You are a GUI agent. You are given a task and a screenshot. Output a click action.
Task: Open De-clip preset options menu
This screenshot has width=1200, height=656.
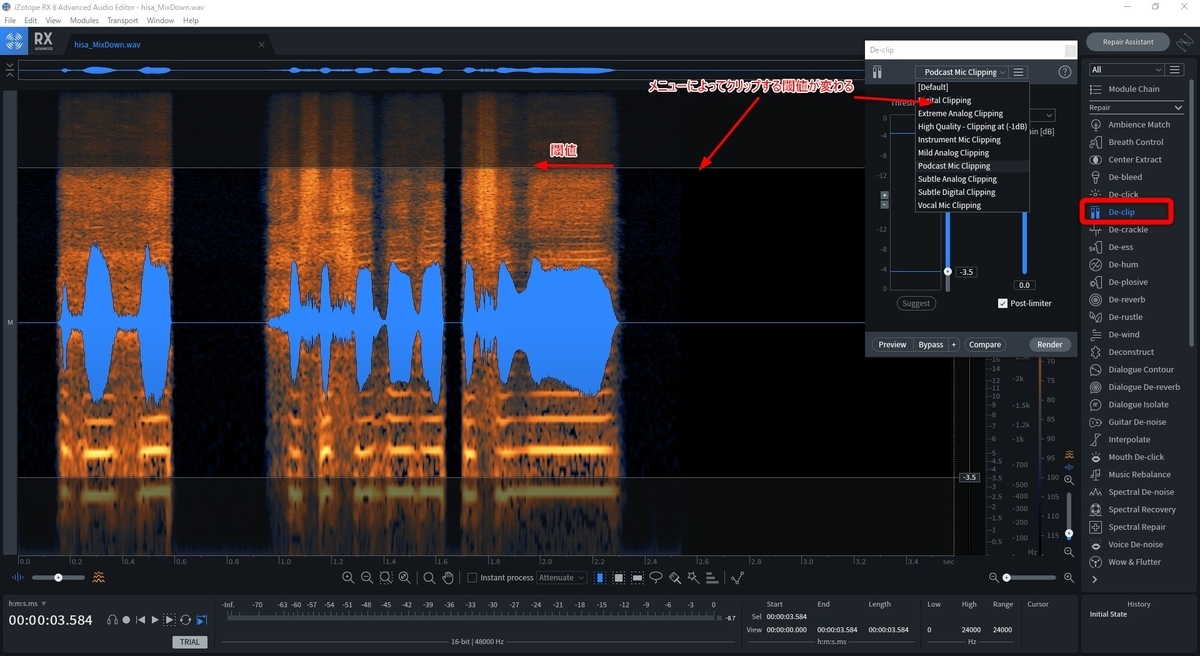(1018, 72)
